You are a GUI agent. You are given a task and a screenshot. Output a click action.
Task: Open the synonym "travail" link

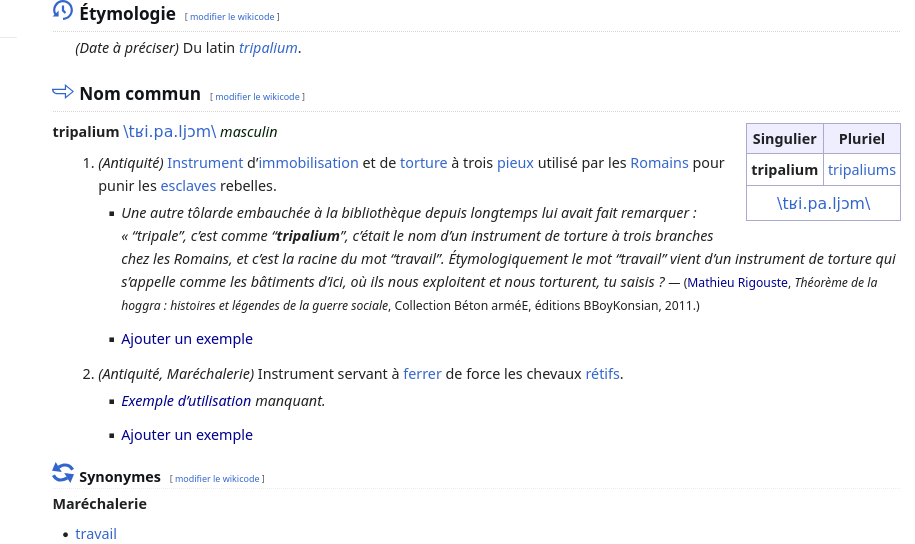coord(96,534)
